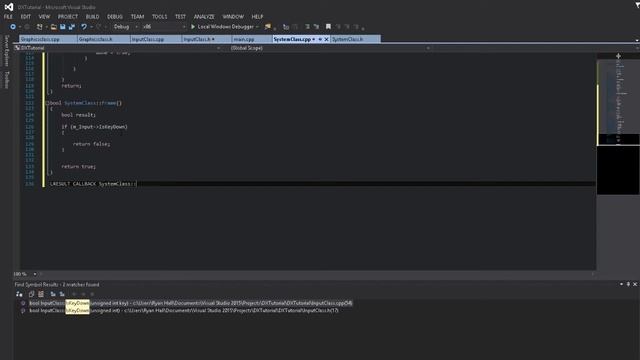Expand the Local Windows Debugger dropdown arrow
The height and width of the screenshot is (360, 640).
[x=258, y=27]
